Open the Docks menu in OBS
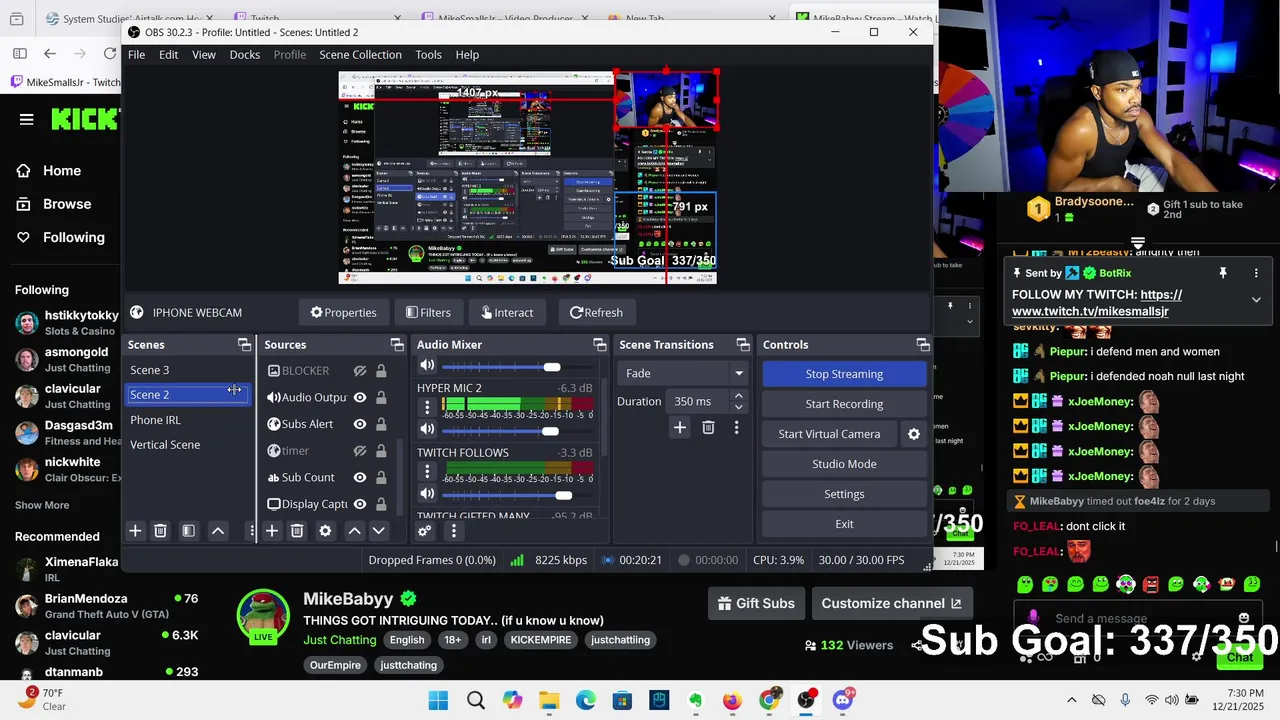This screenshot has height=720, width=1280. click(244, 55)
